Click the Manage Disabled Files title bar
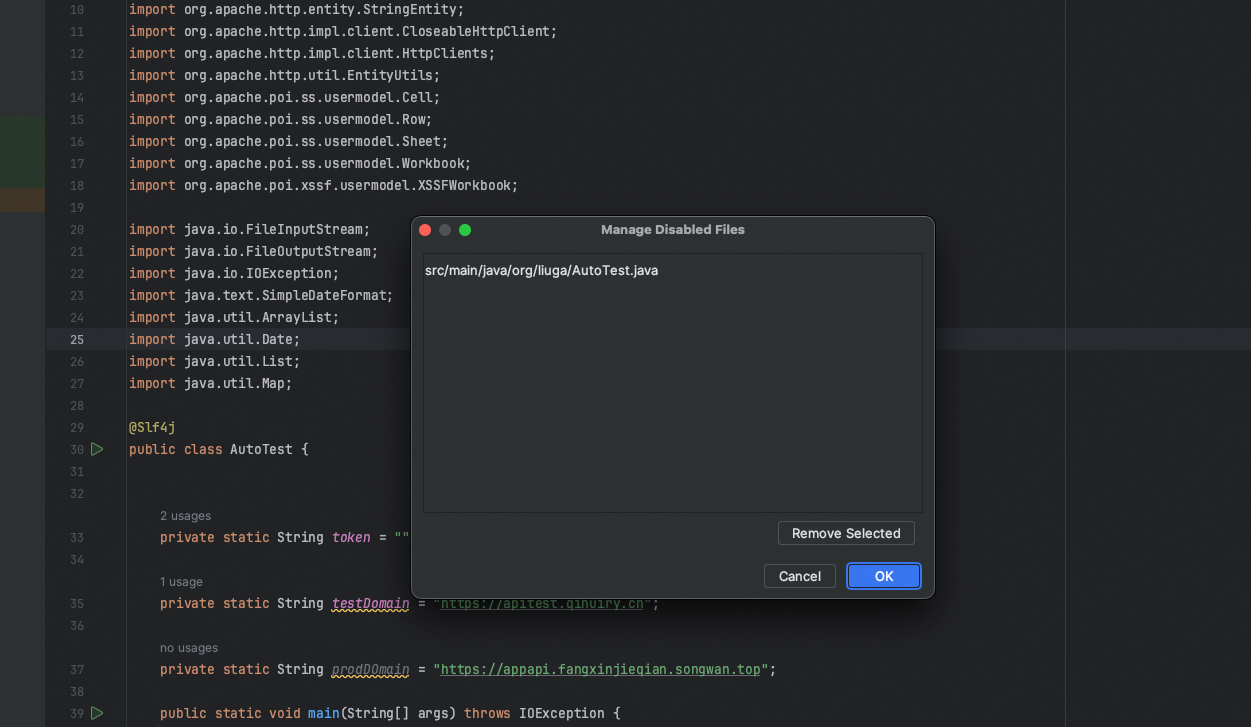Viewport: 1251px width, 727px height. [x=672, y=229]
